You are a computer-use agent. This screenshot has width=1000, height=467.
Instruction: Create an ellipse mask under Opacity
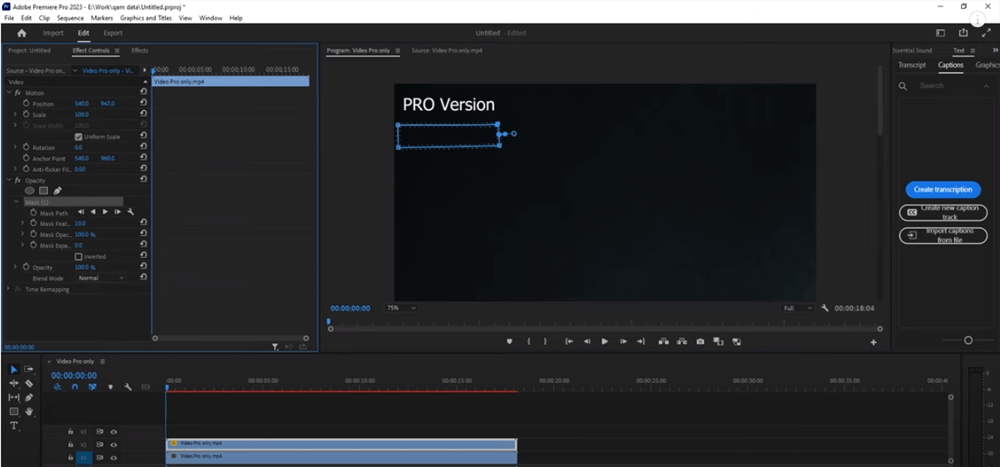[x=30, y=190]
